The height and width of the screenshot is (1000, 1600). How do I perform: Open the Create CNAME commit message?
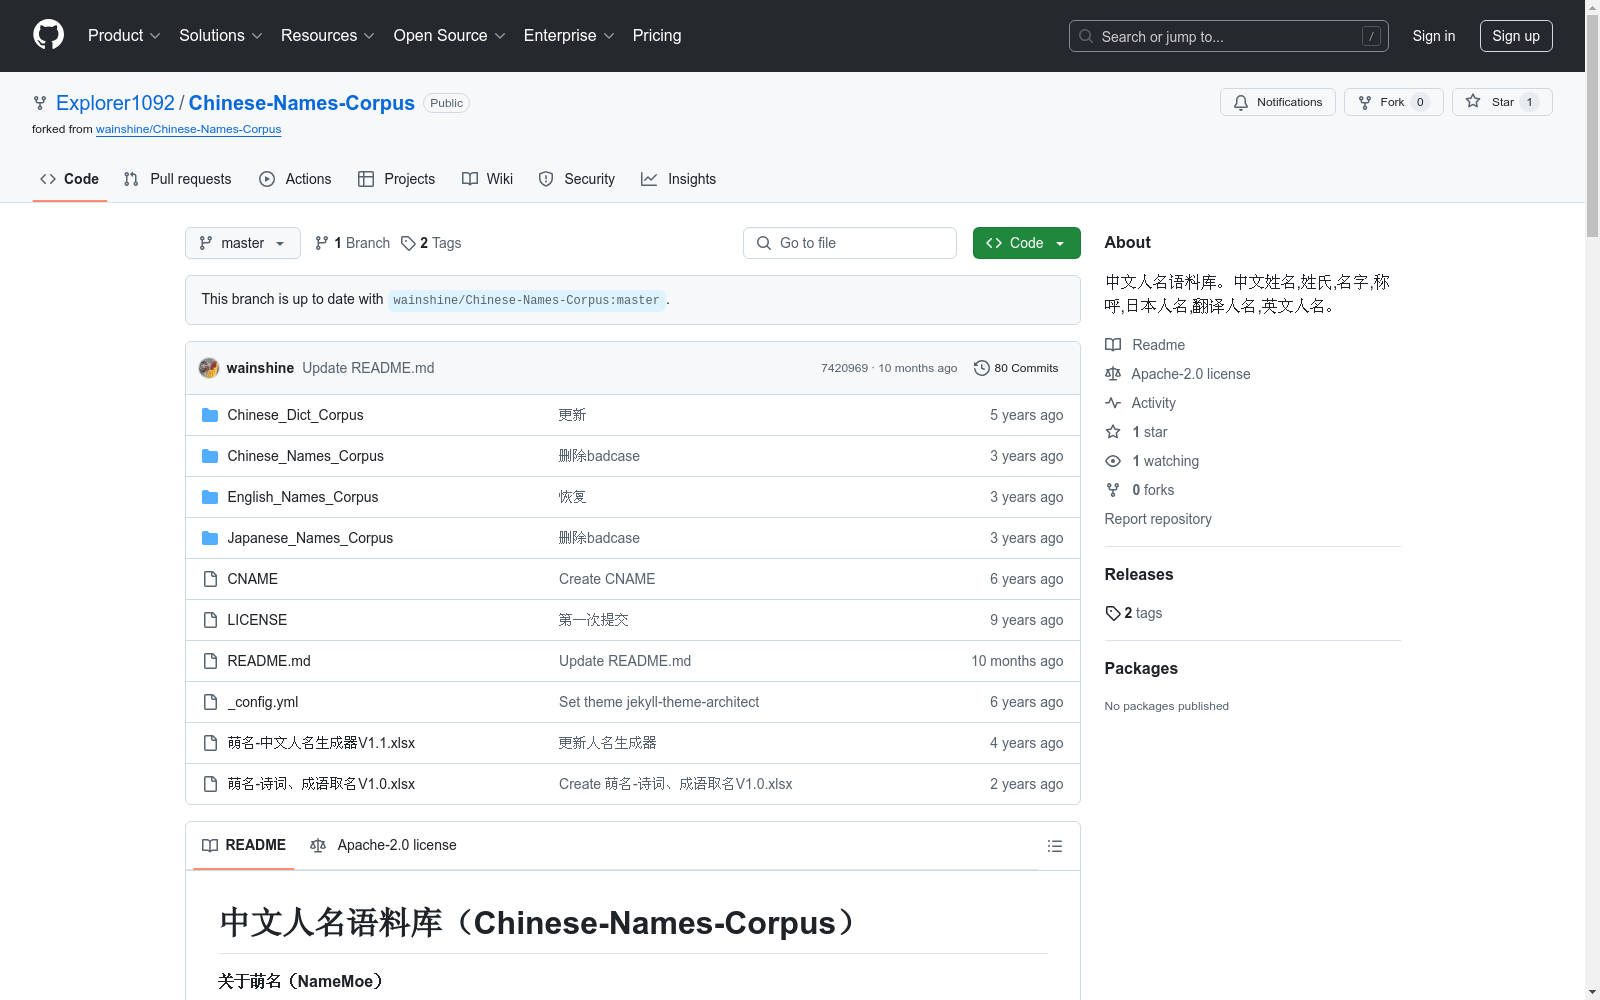(x=607, y=579)
